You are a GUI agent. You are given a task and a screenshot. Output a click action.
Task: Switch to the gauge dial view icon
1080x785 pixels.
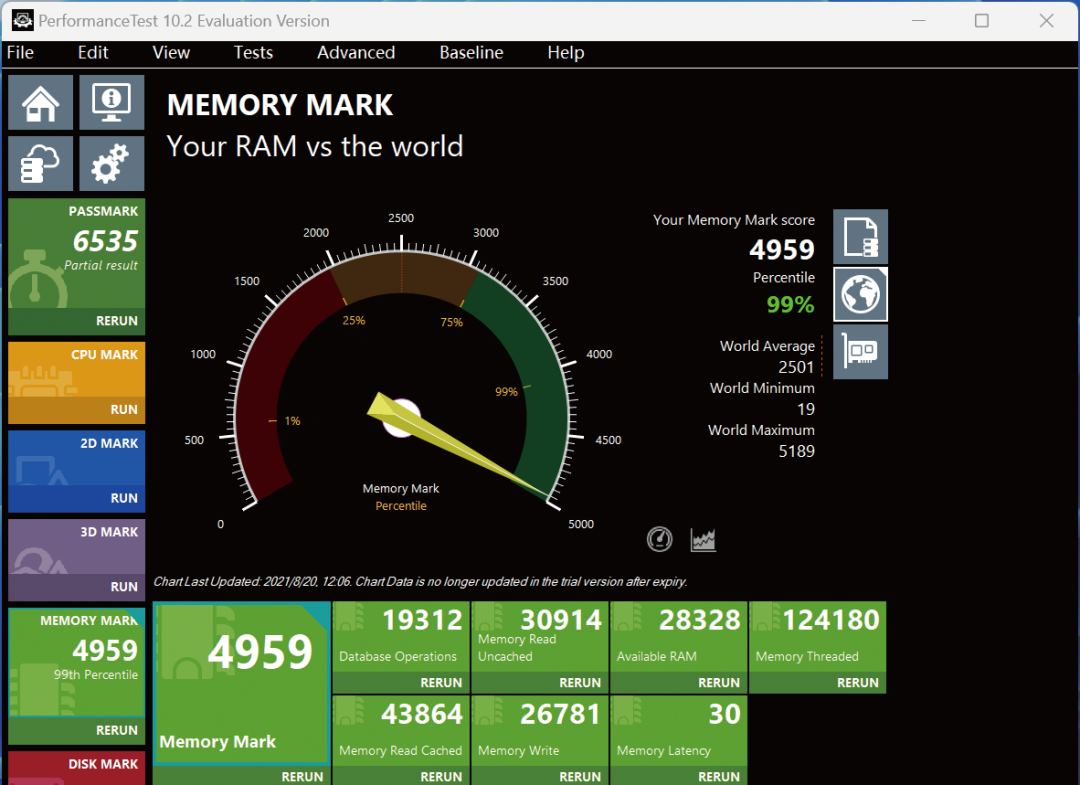pyautogui.click(x=659, y=539)
